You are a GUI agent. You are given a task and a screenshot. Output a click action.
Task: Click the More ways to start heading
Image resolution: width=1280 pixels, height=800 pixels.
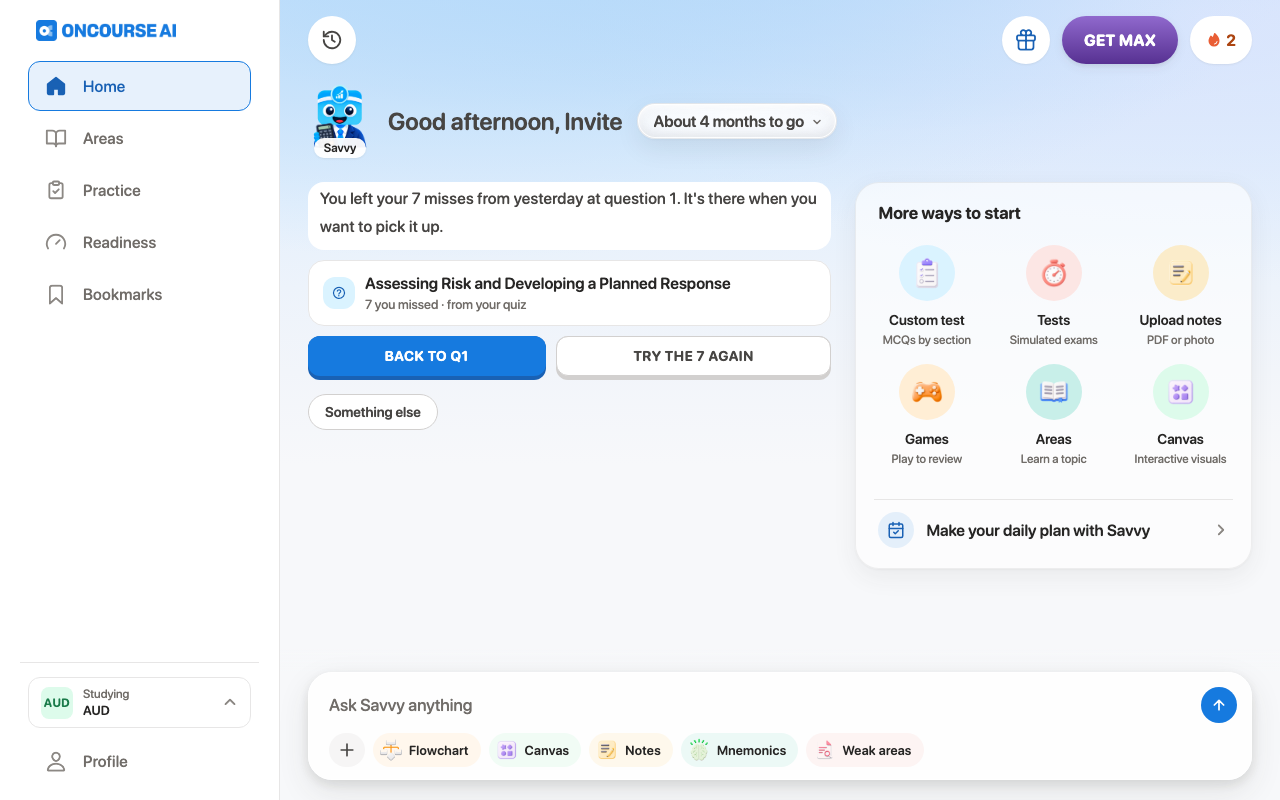pyautogui.click(x=949, y=213)
